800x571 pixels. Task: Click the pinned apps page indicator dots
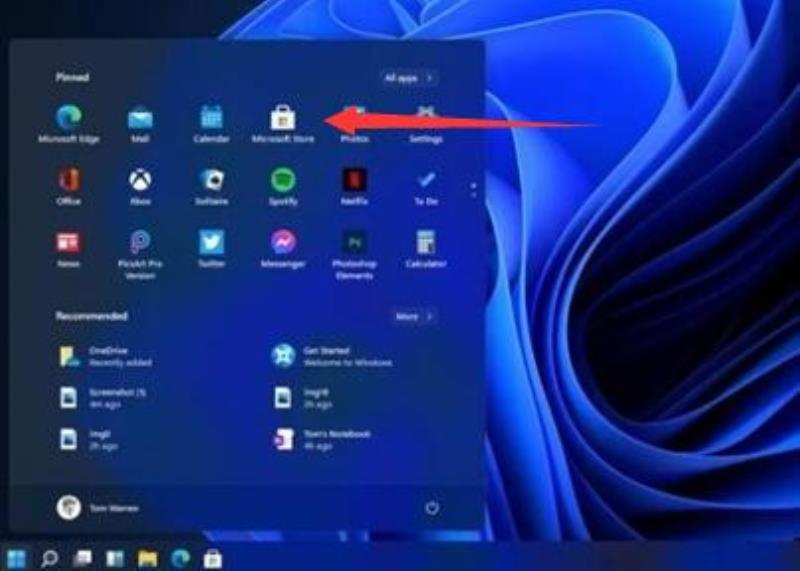(x=474, y=190)
